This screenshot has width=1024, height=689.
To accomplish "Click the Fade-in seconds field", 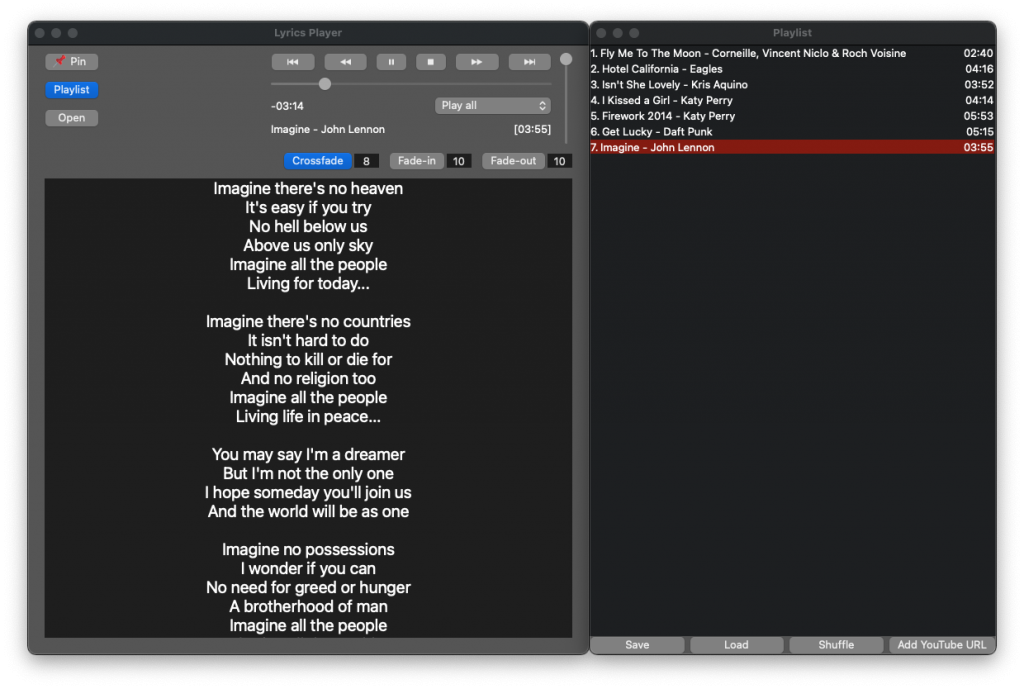I will (x=458, y=161).
